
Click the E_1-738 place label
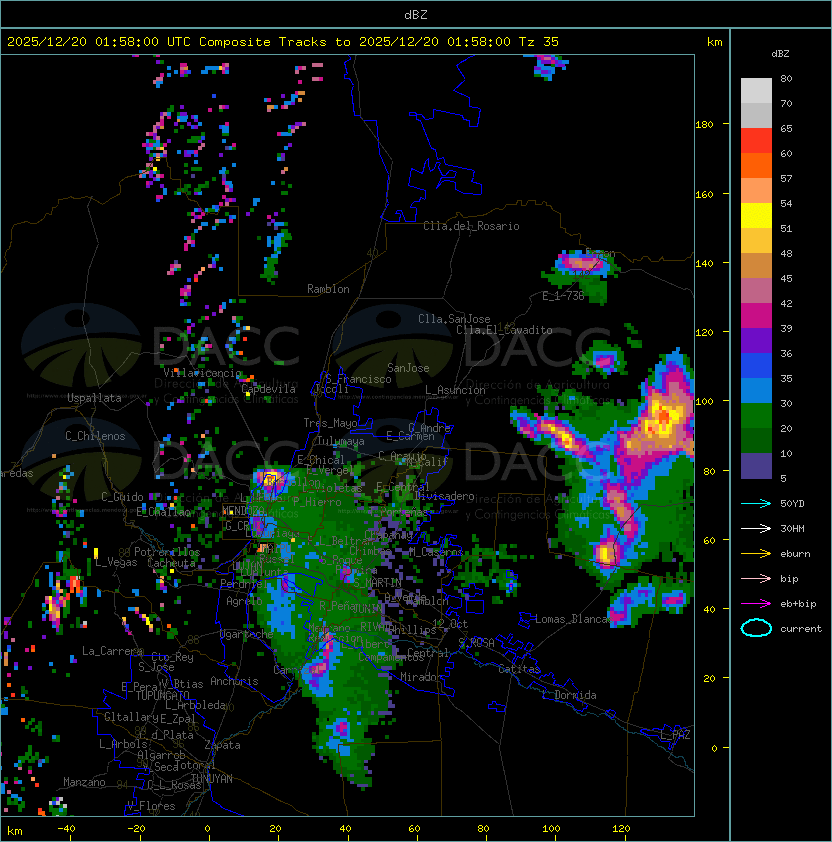563,296
